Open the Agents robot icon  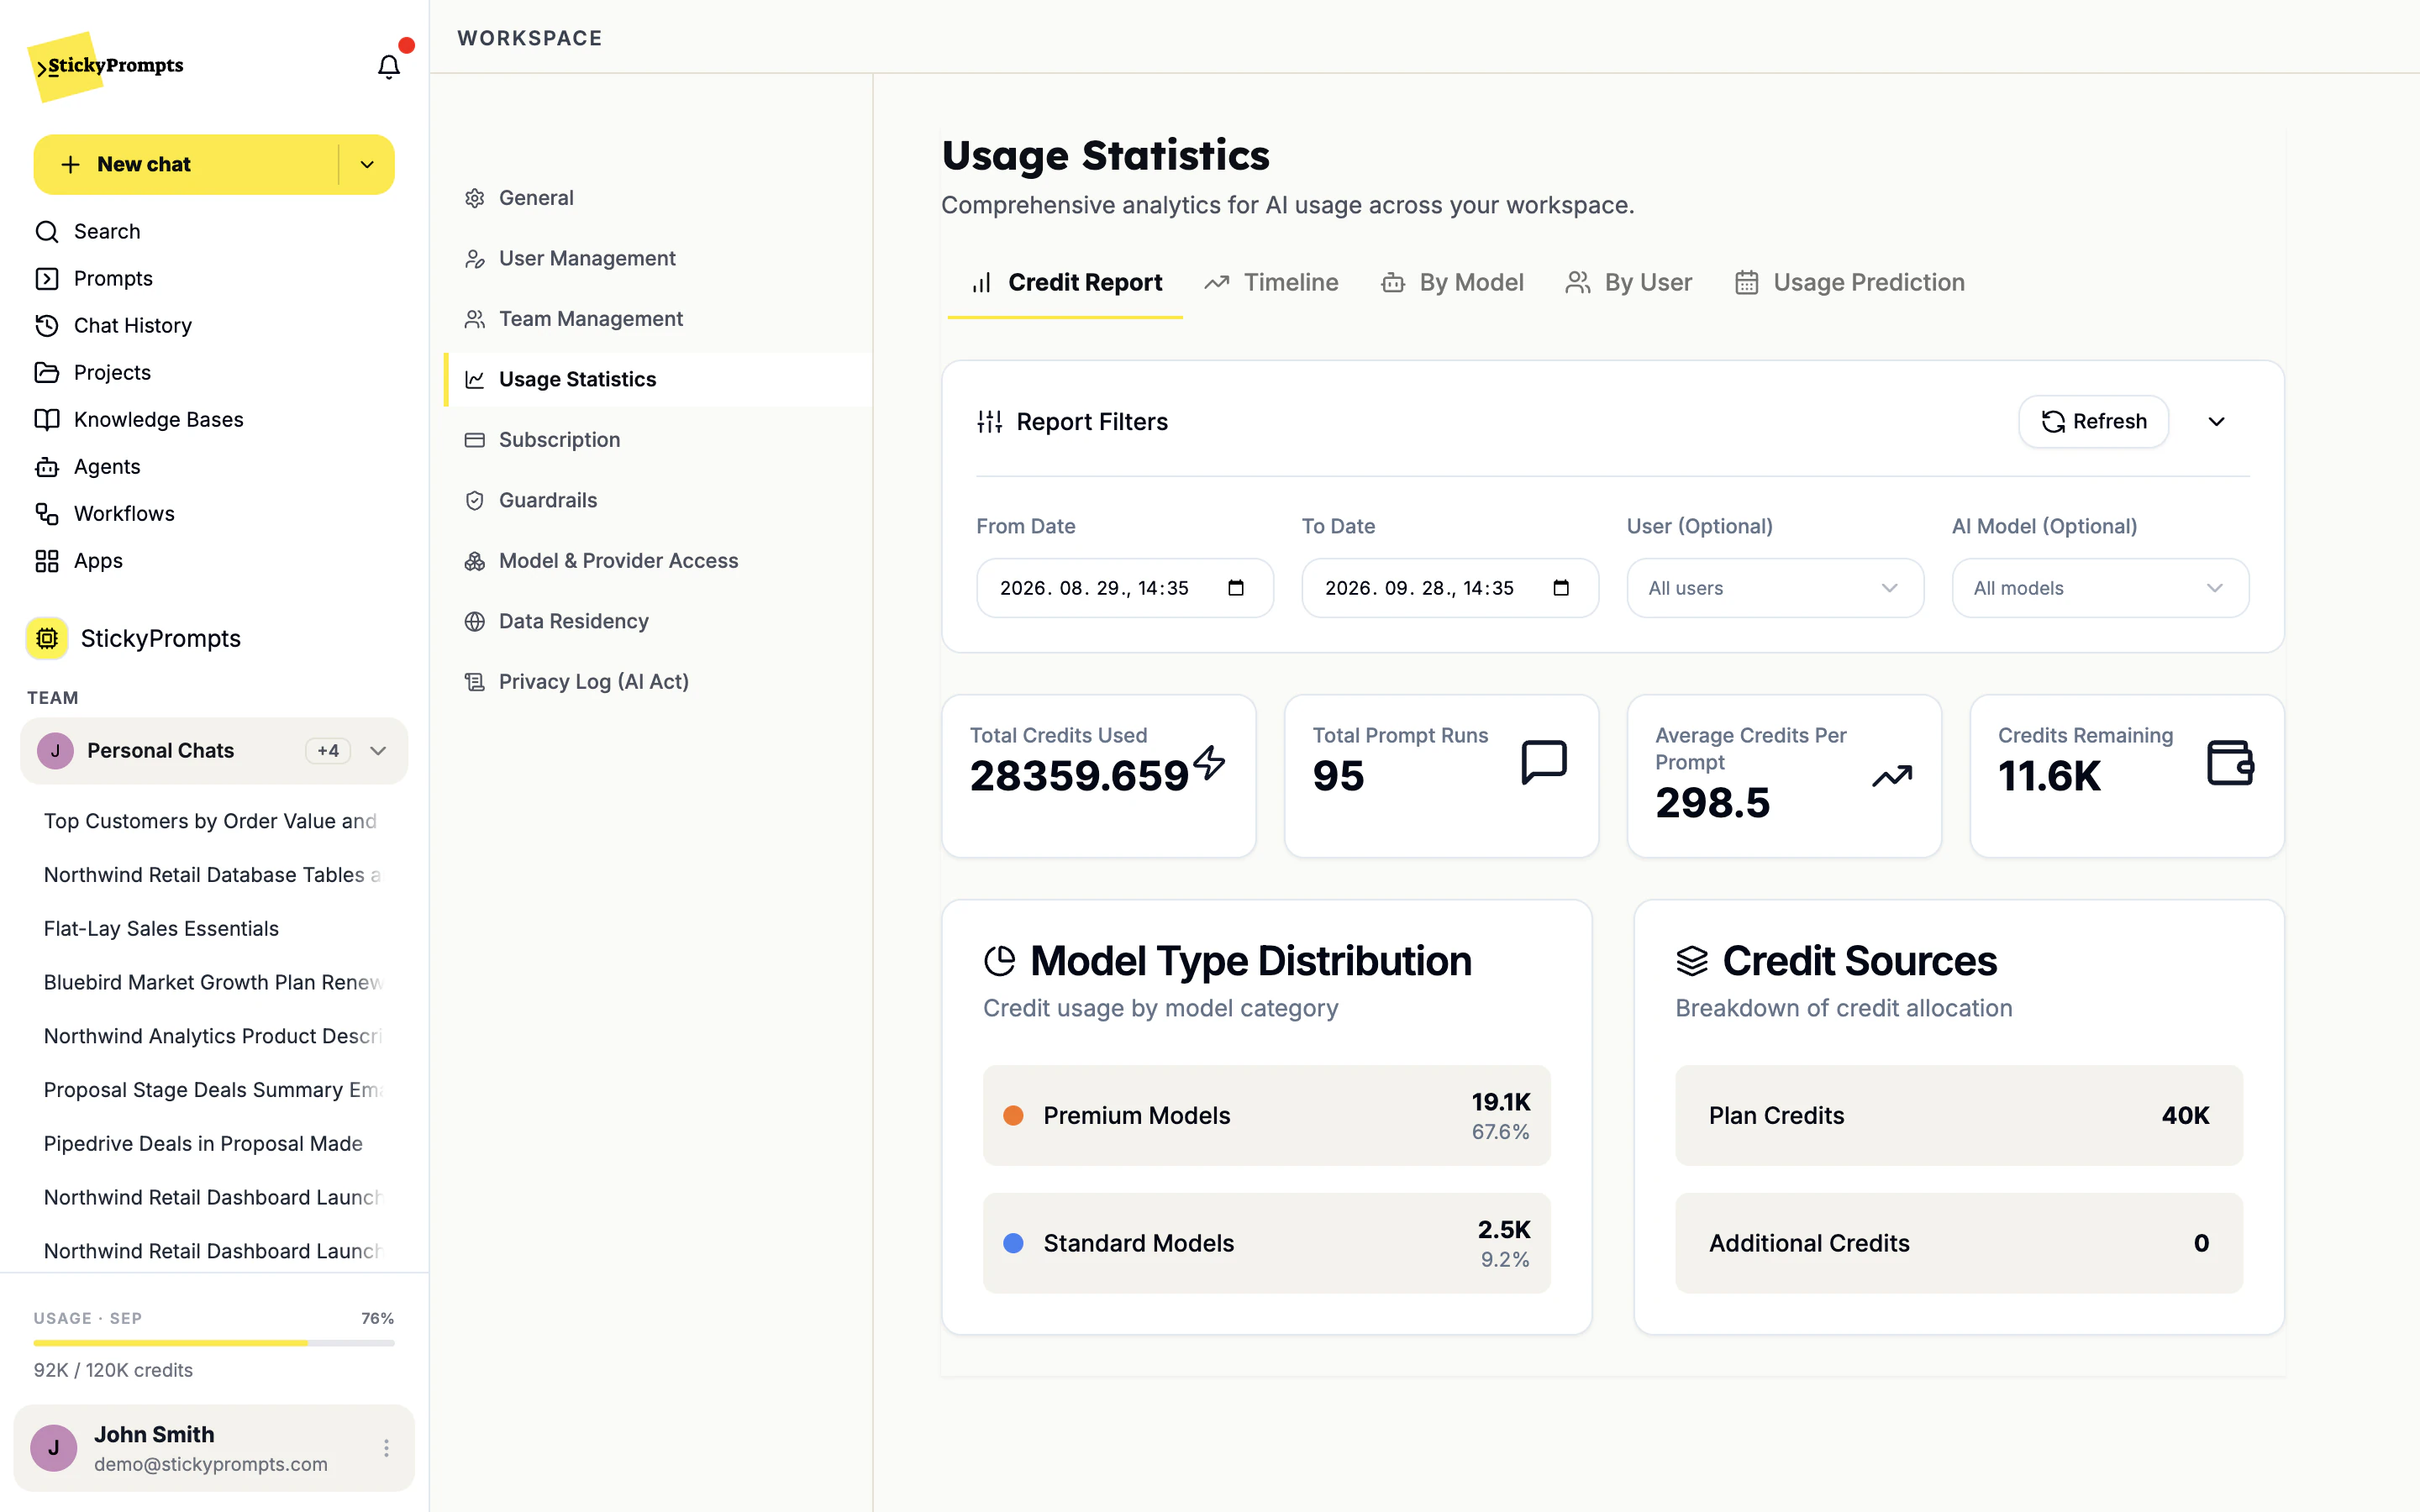(47, 466)
